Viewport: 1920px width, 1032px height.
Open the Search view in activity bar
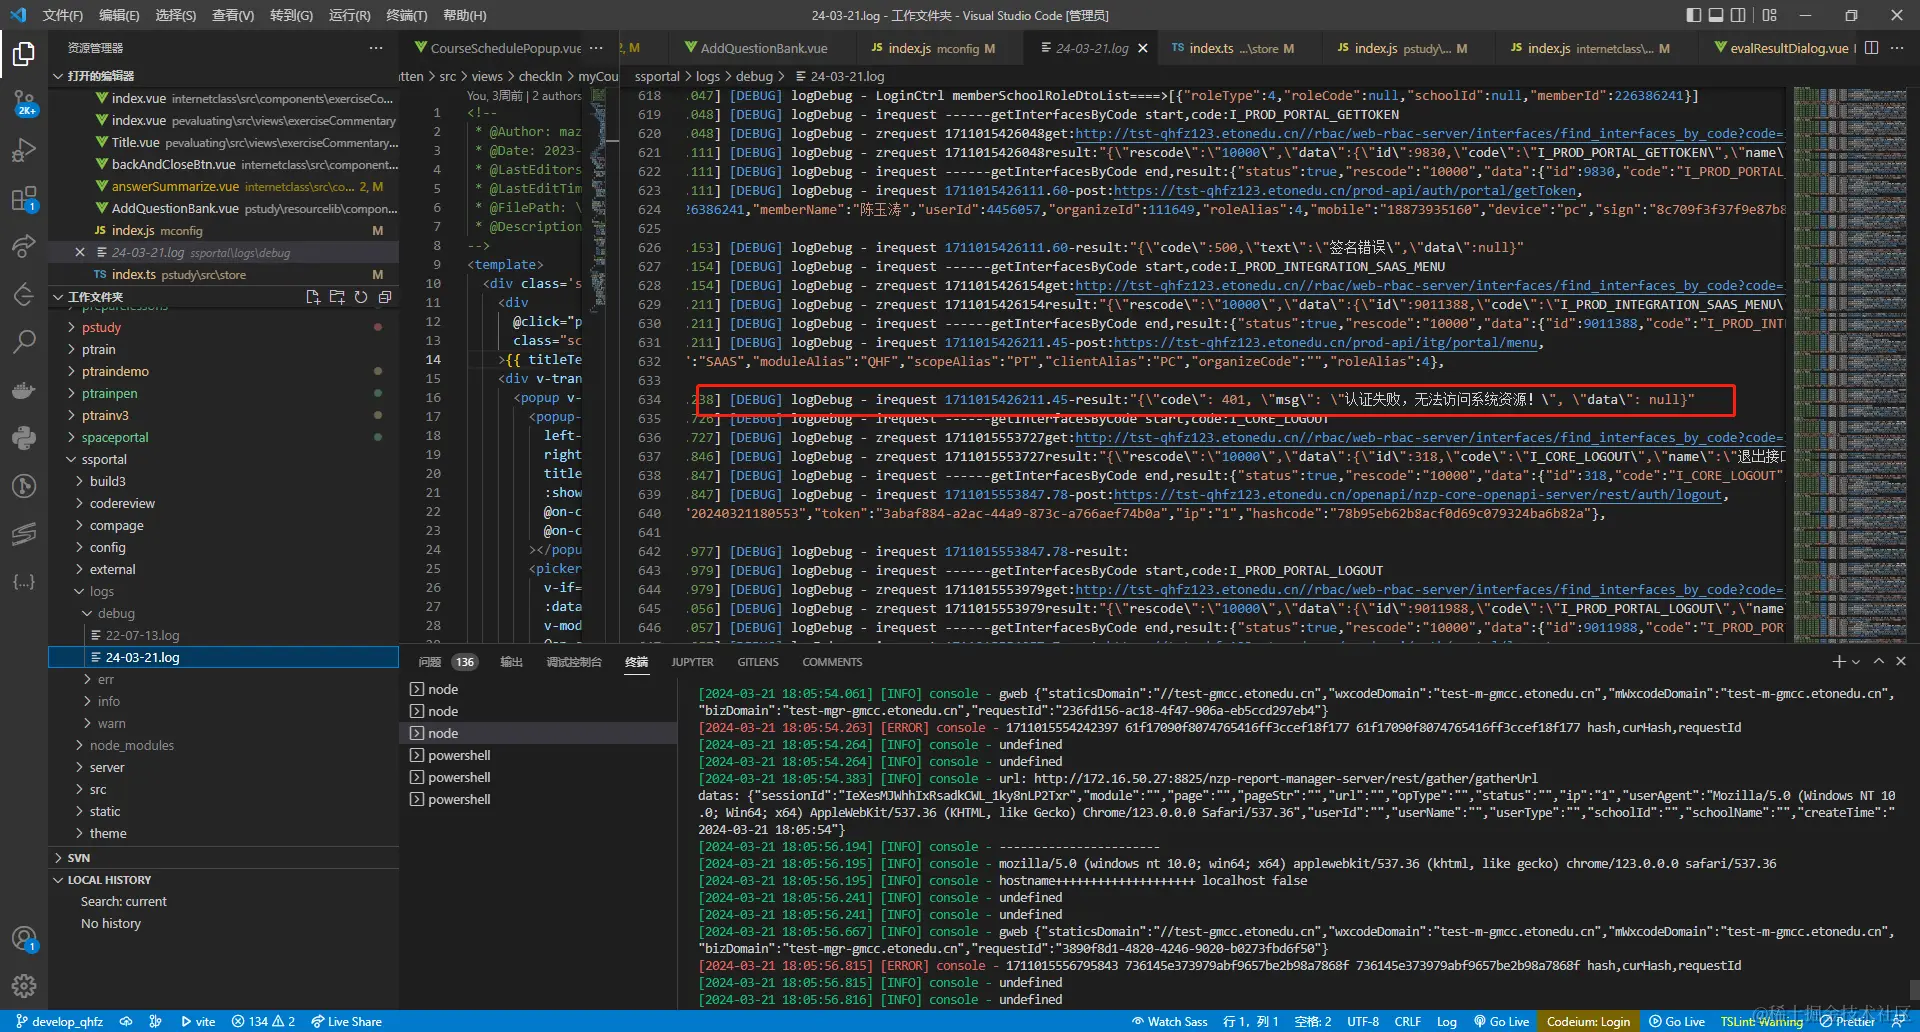tap(24, 342)
